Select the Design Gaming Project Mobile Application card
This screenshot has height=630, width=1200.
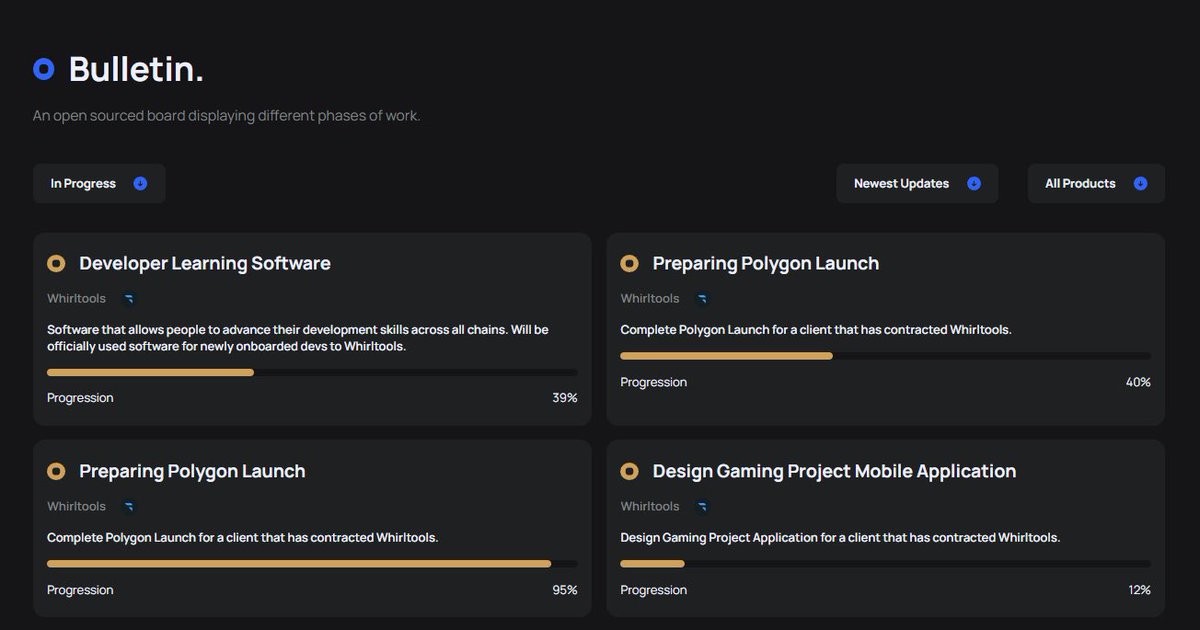[885, 530]
